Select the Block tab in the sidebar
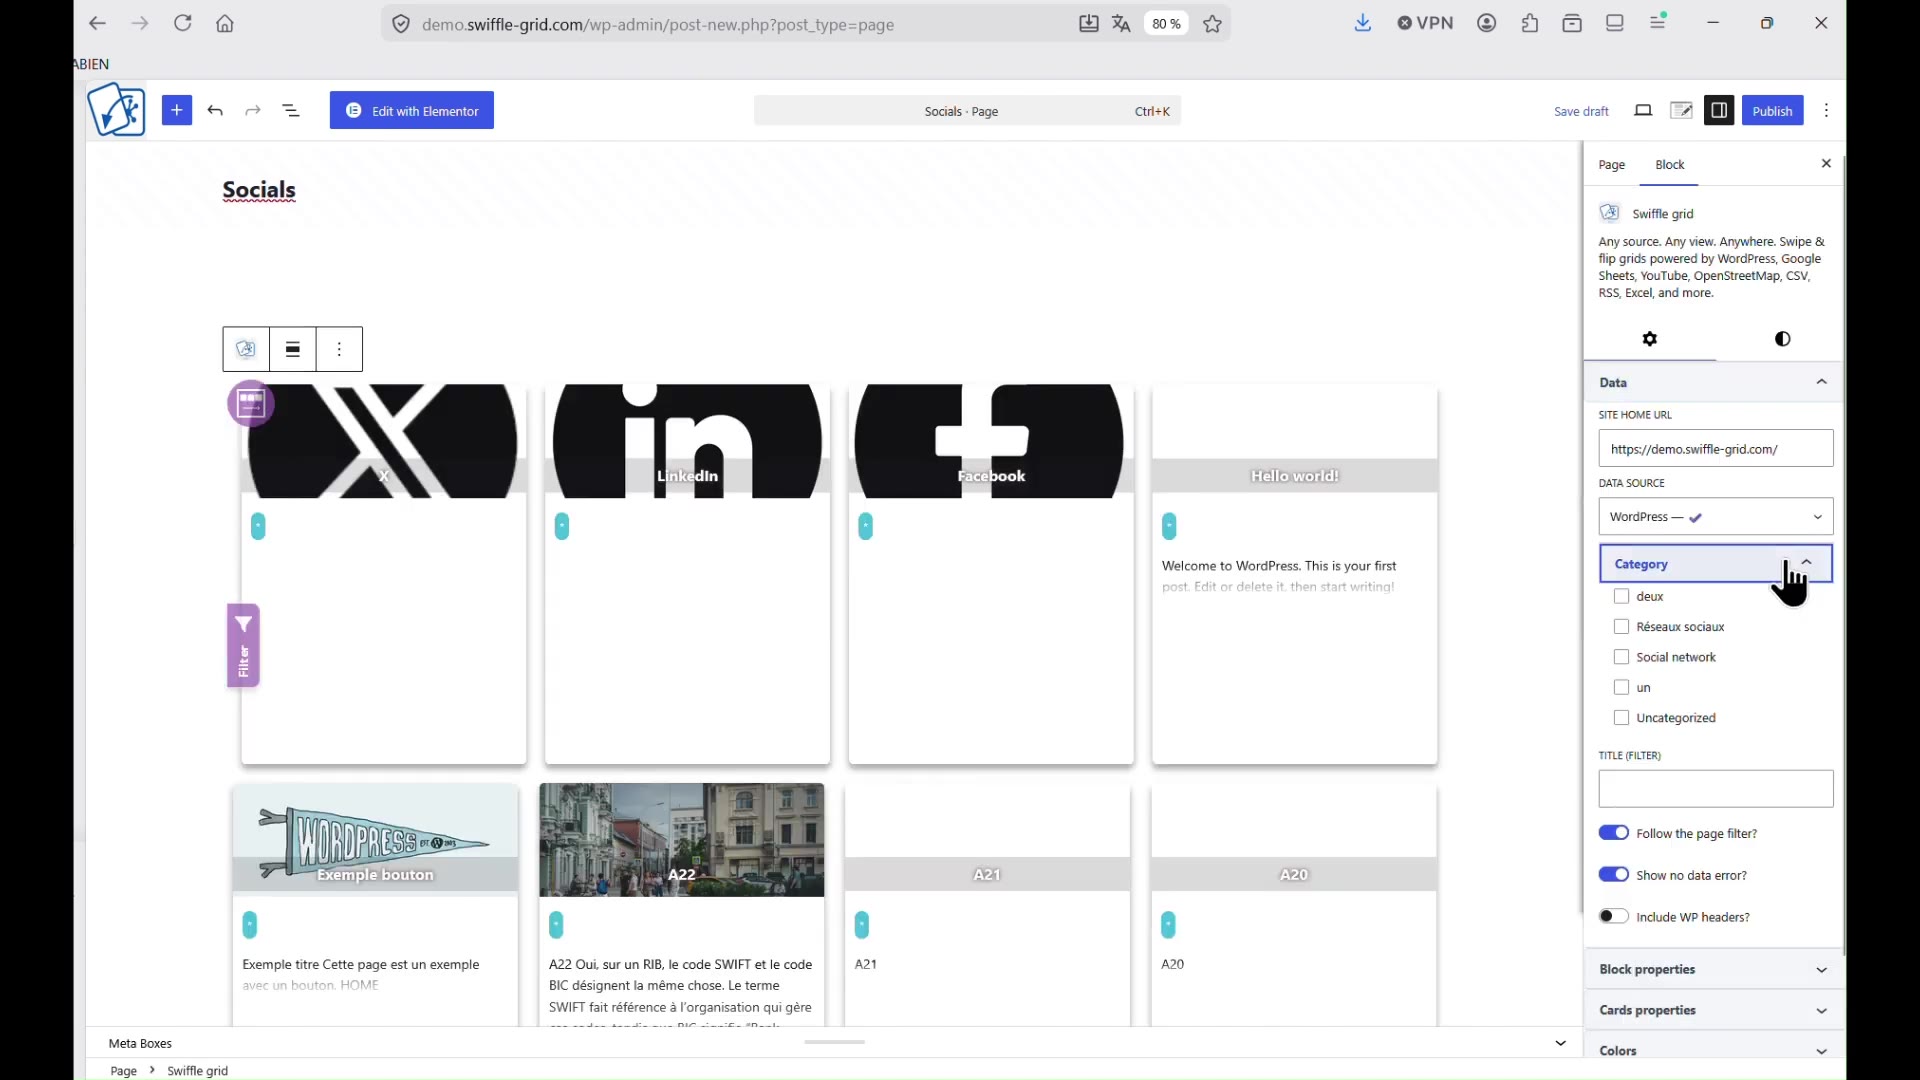This screenshot has height=1080, width=1920. pyautogui.click(x=1670, y=165)
